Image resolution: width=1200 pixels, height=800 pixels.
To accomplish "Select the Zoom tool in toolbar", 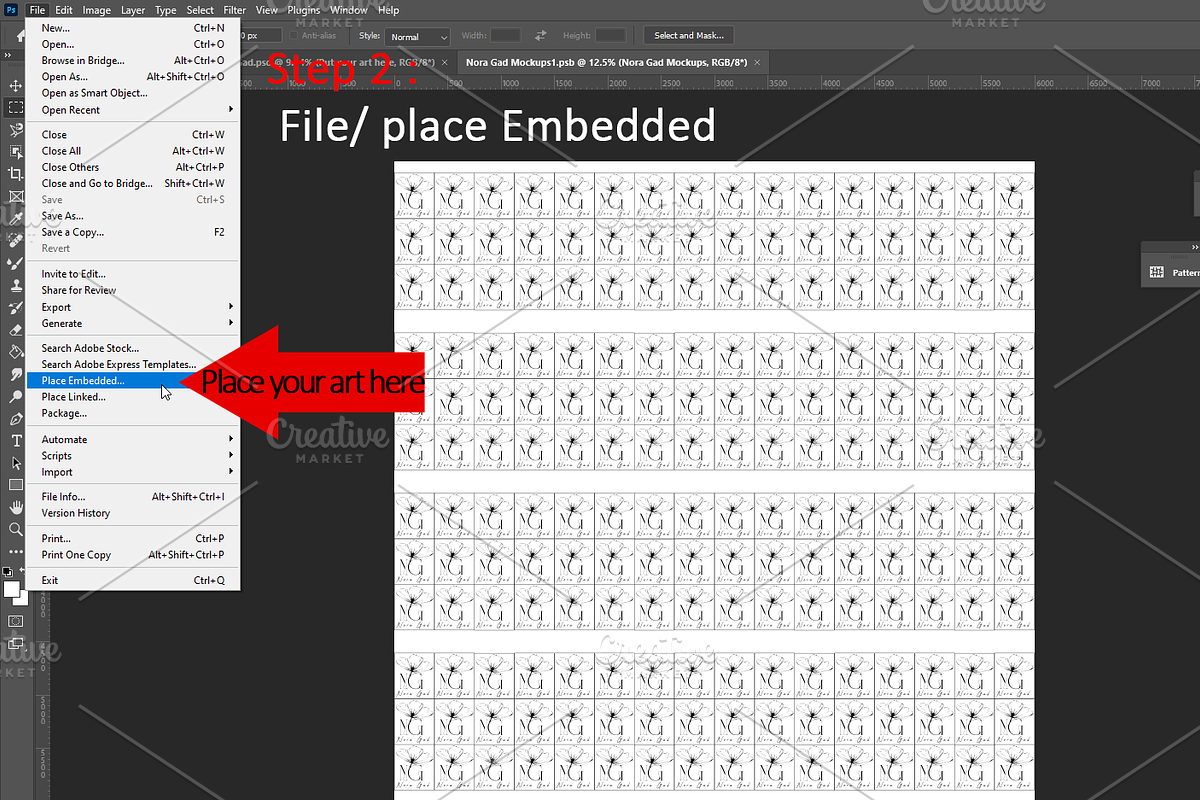I will coord(15,529).
